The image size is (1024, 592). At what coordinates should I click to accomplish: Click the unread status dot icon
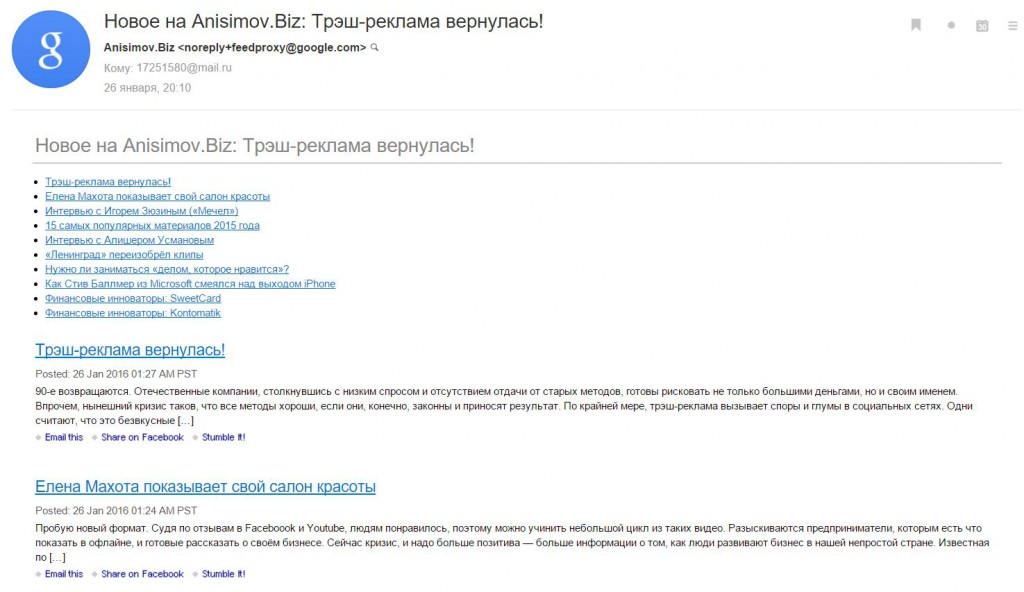(x=951, y=25)
